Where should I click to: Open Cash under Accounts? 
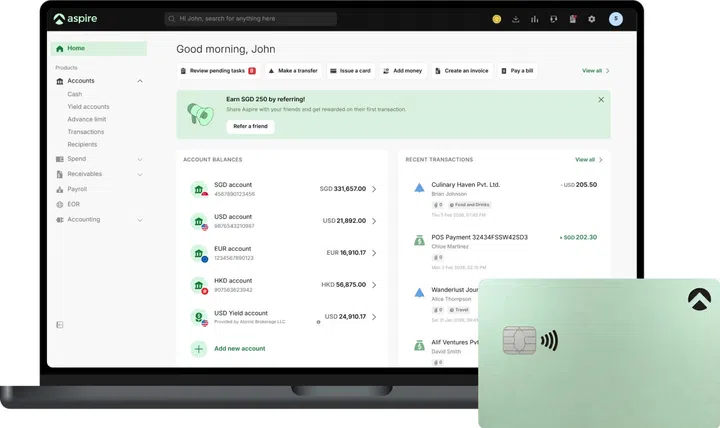pos(74,94)
